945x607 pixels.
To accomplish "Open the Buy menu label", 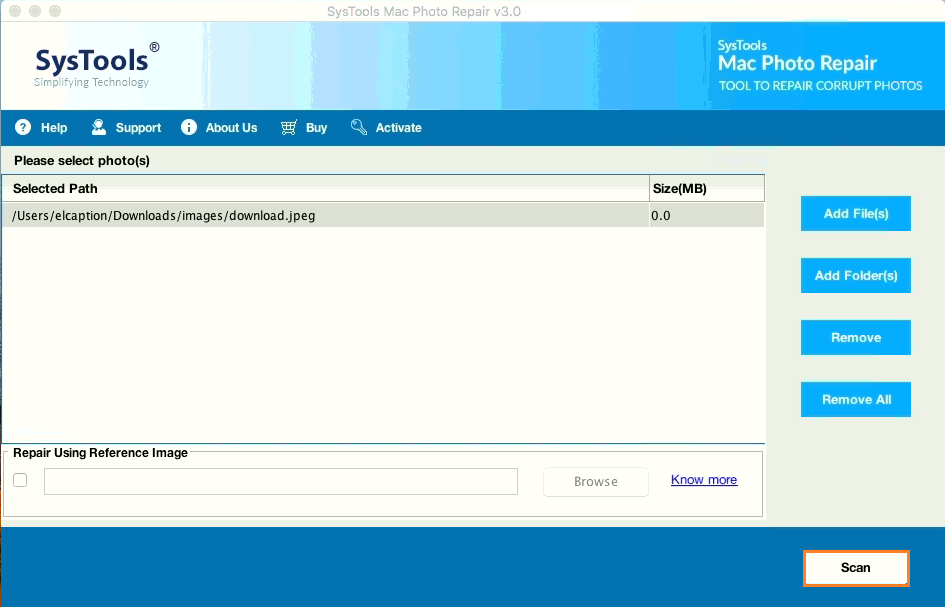I will pyautogui.click(x=316, y=128).
